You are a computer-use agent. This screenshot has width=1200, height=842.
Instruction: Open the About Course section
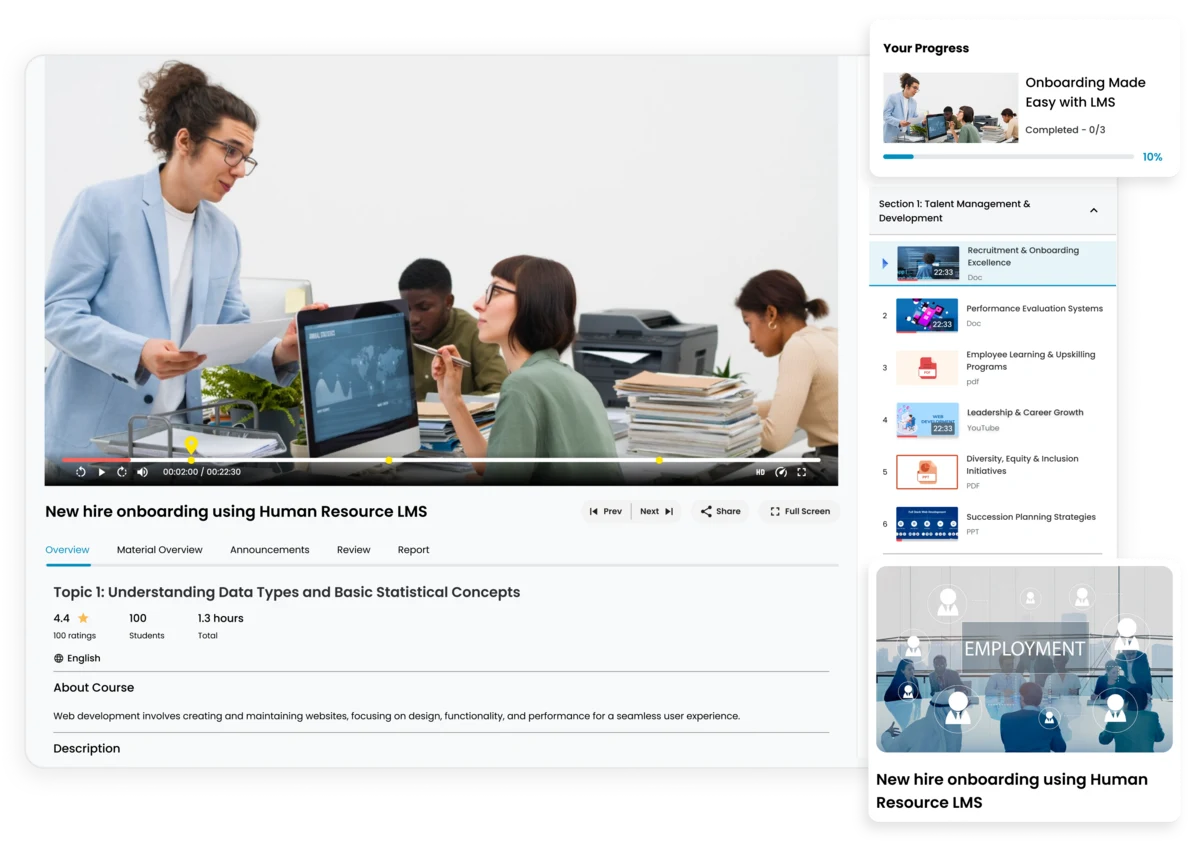pyautogui.click(x=93, y=687)
